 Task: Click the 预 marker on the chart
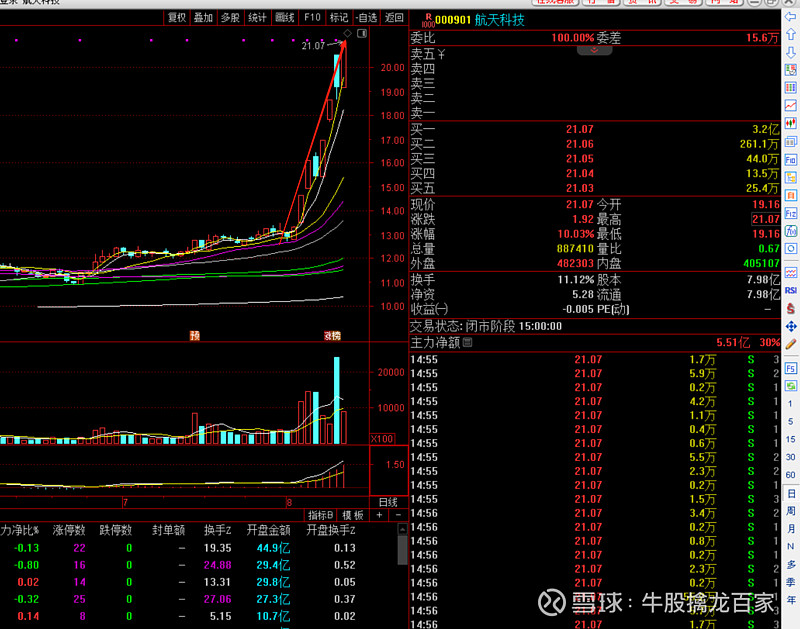(194, 335)
